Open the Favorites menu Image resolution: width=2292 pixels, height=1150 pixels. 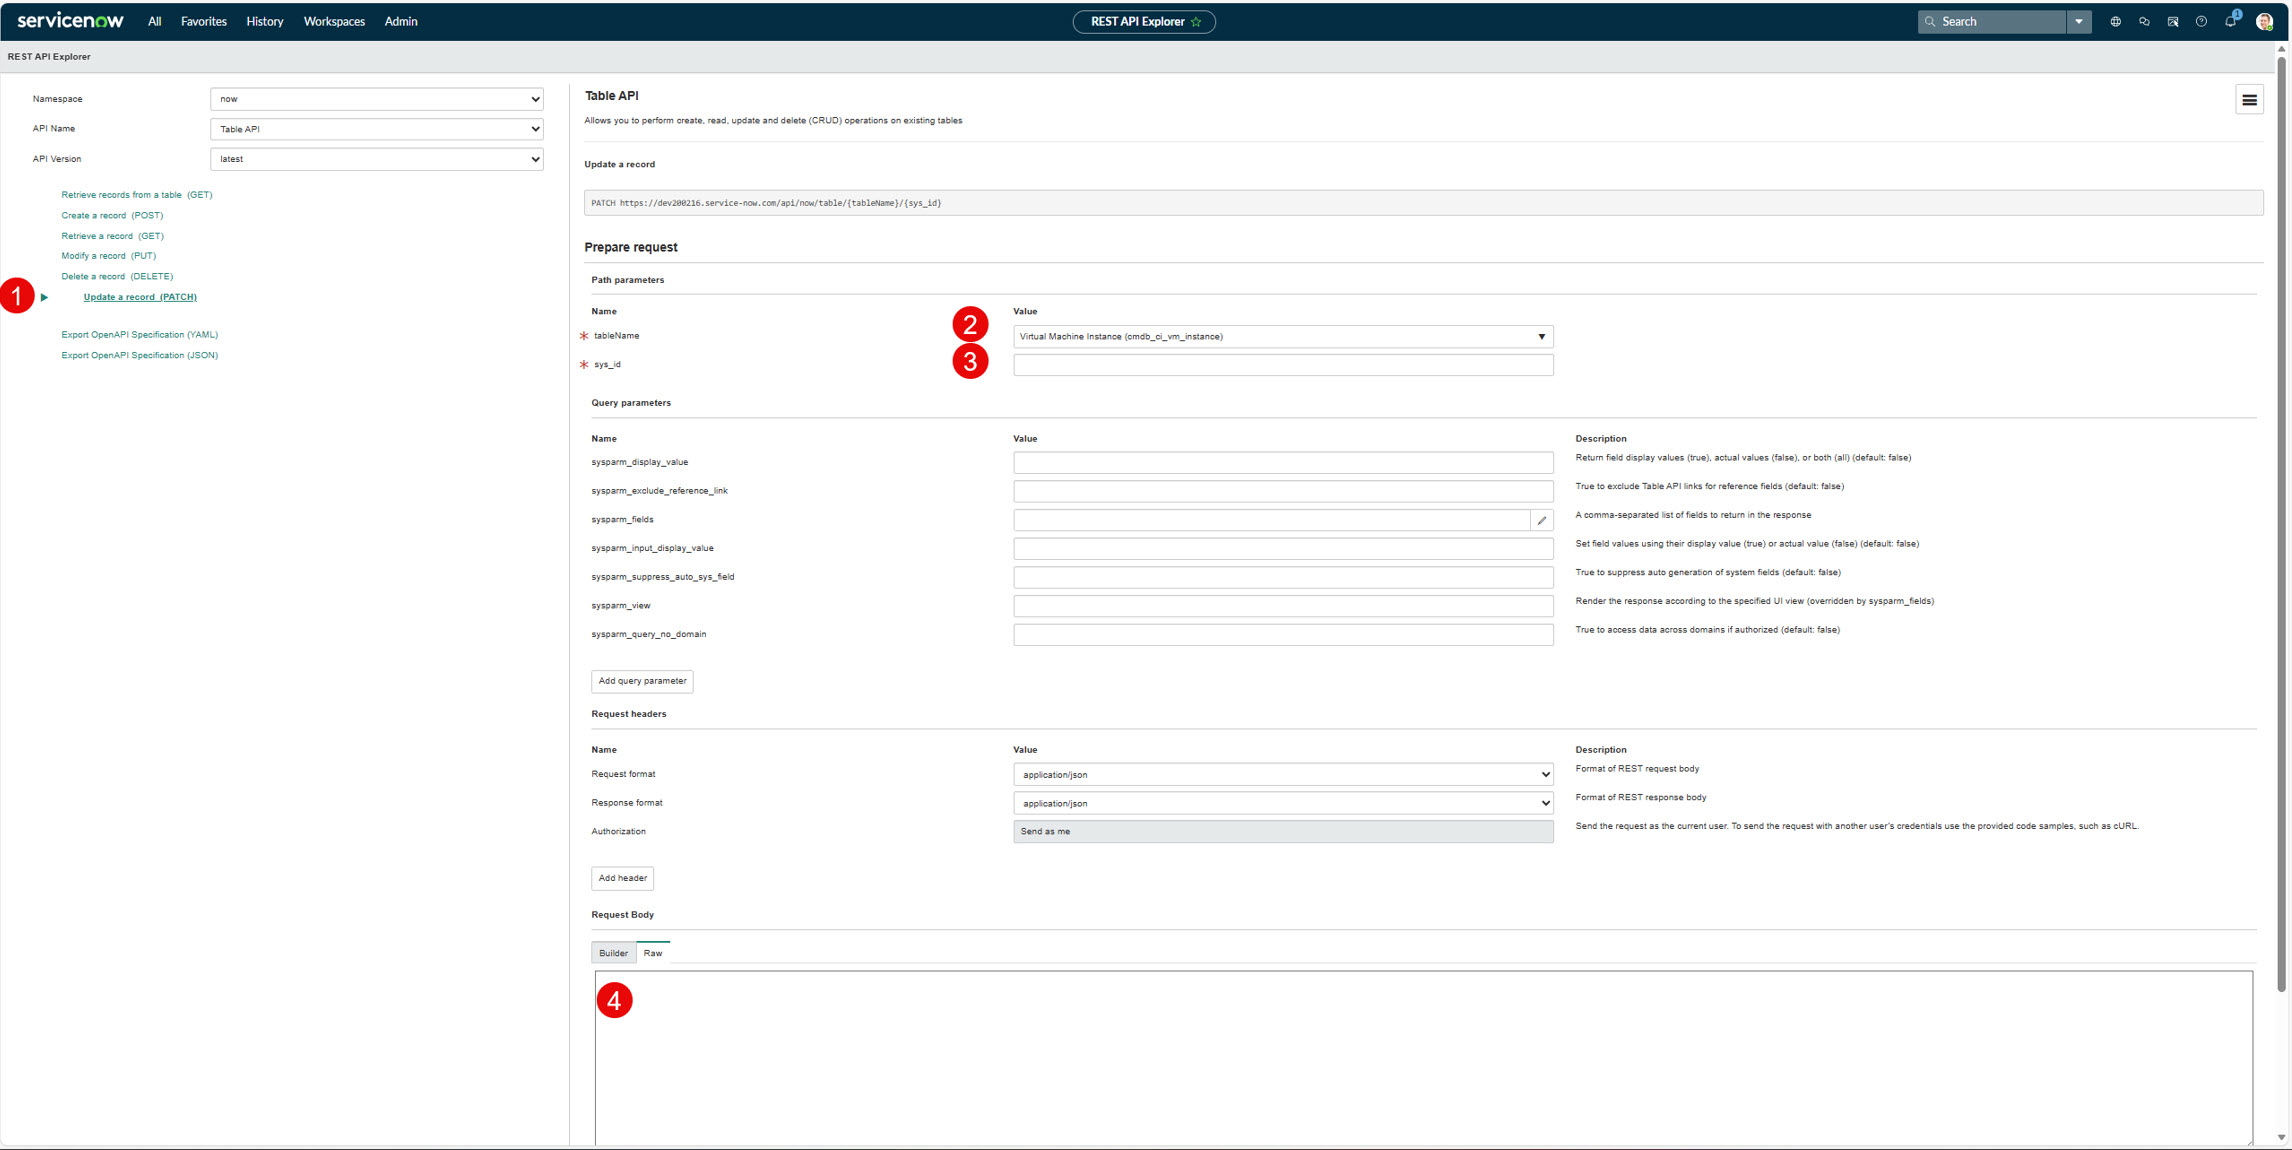coord(203,22)
